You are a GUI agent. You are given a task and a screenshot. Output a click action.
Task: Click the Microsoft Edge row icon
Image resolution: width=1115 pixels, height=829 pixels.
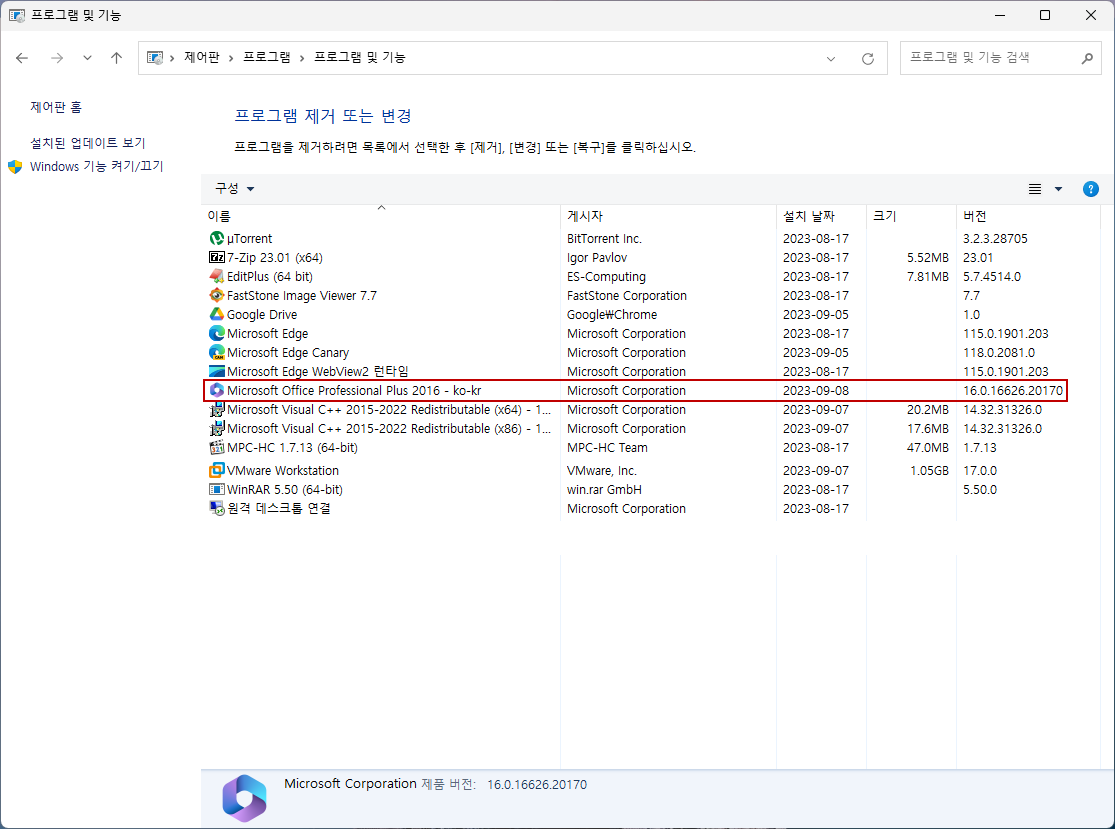(x=217, y=333)
